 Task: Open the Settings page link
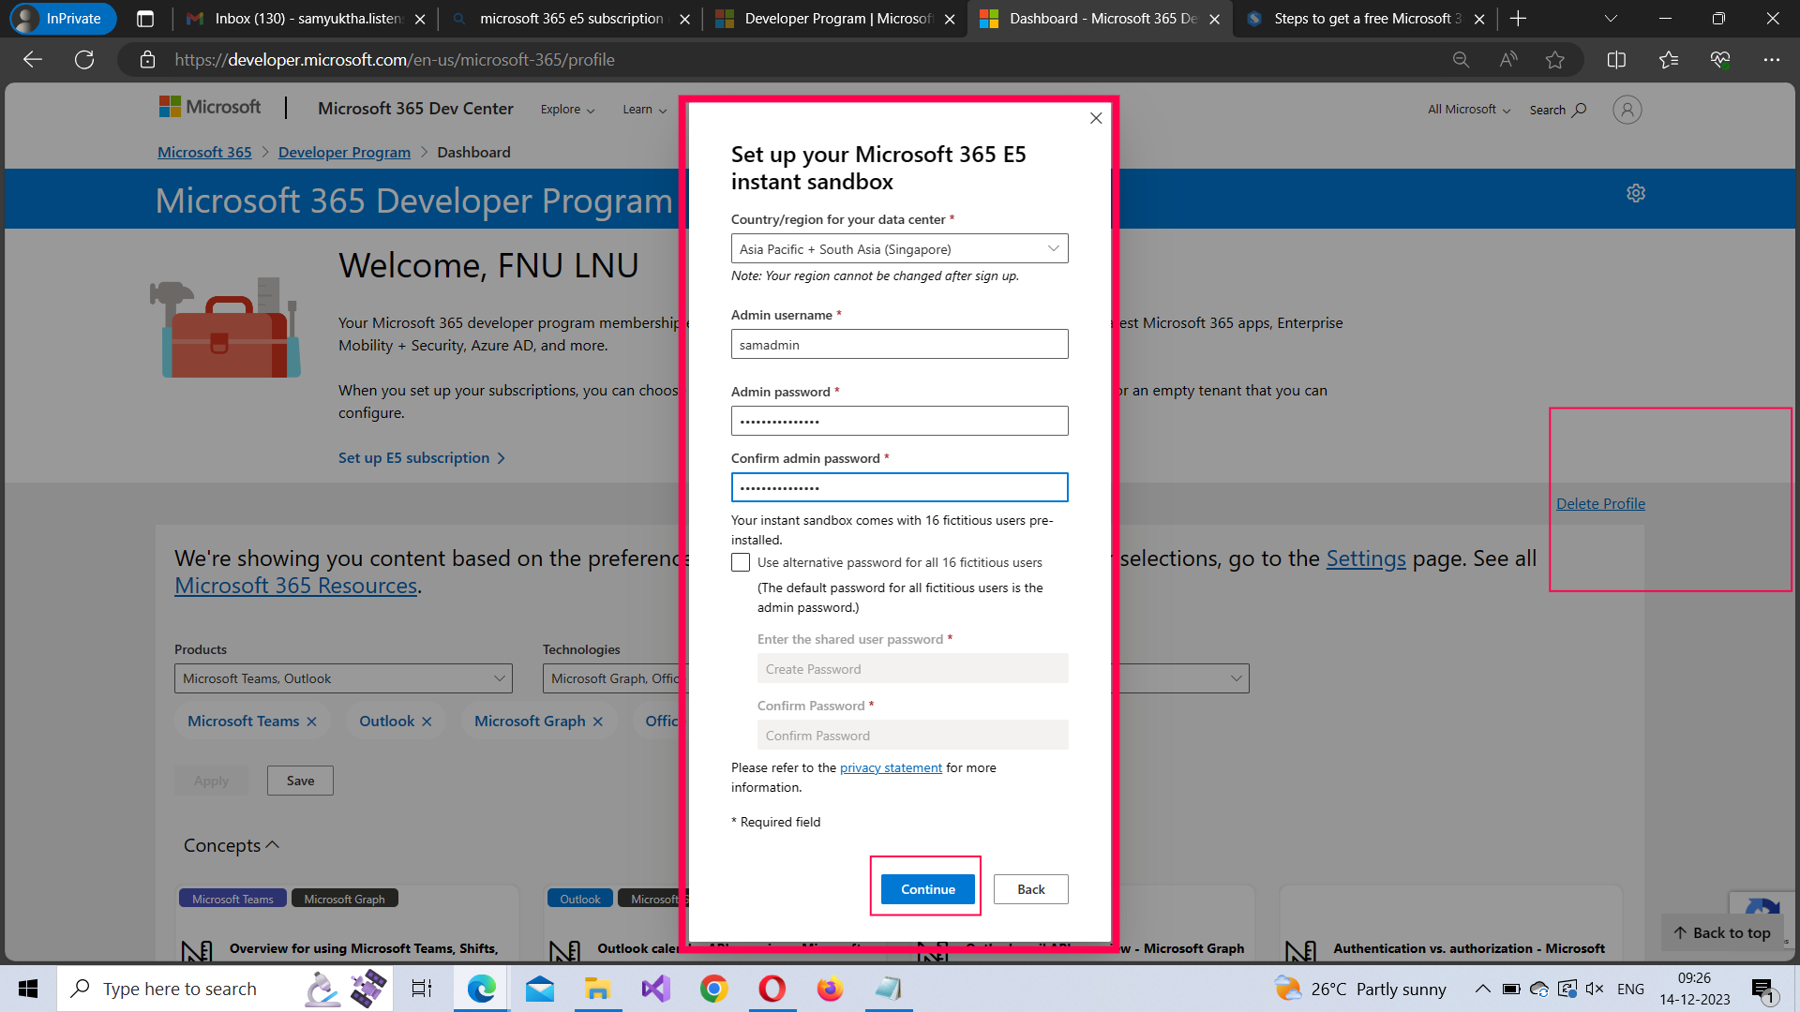click(1365, 559)
